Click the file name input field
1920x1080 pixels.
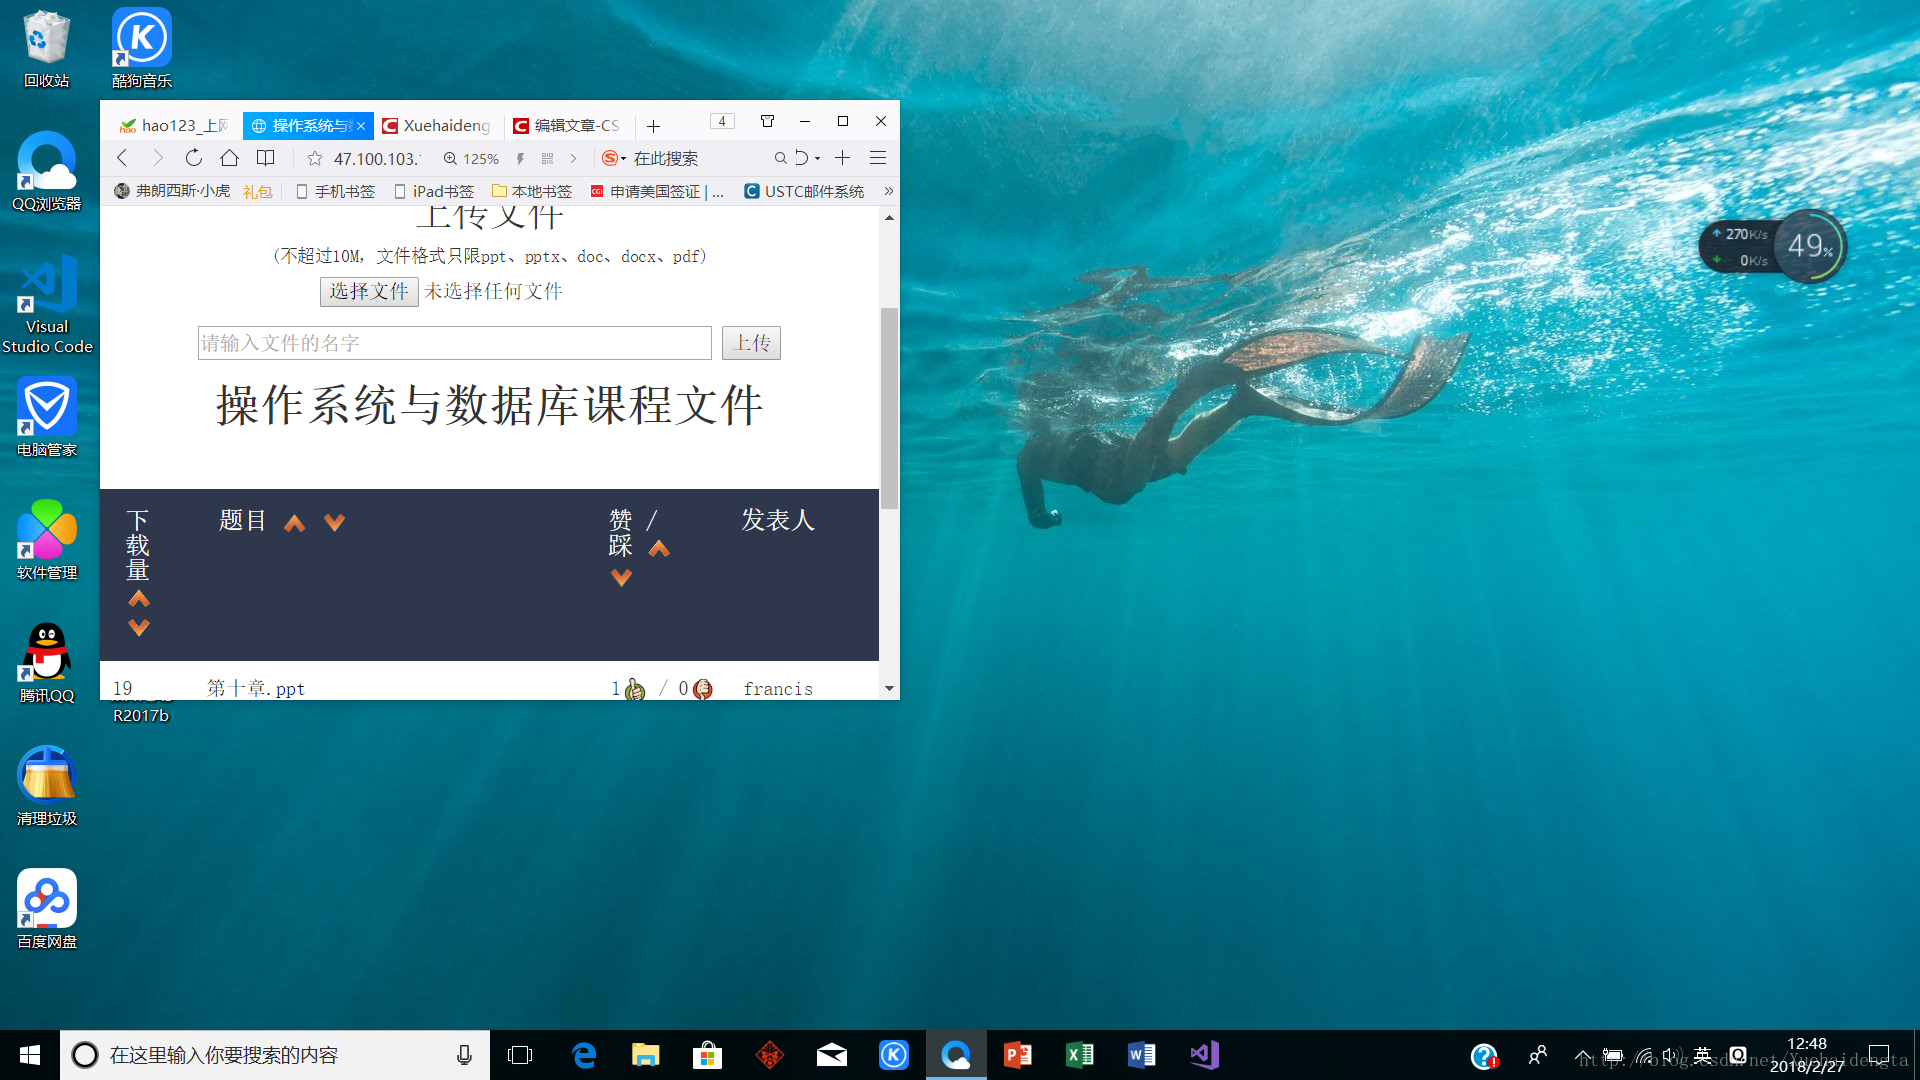coord(455,343)
